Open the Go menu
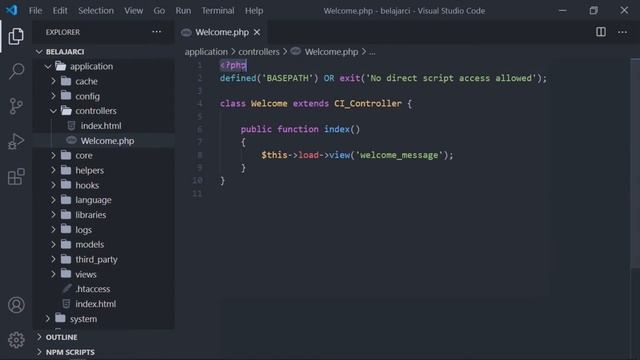Image resolution: width=640 pixels, height=360 pixels. (159, 11)
